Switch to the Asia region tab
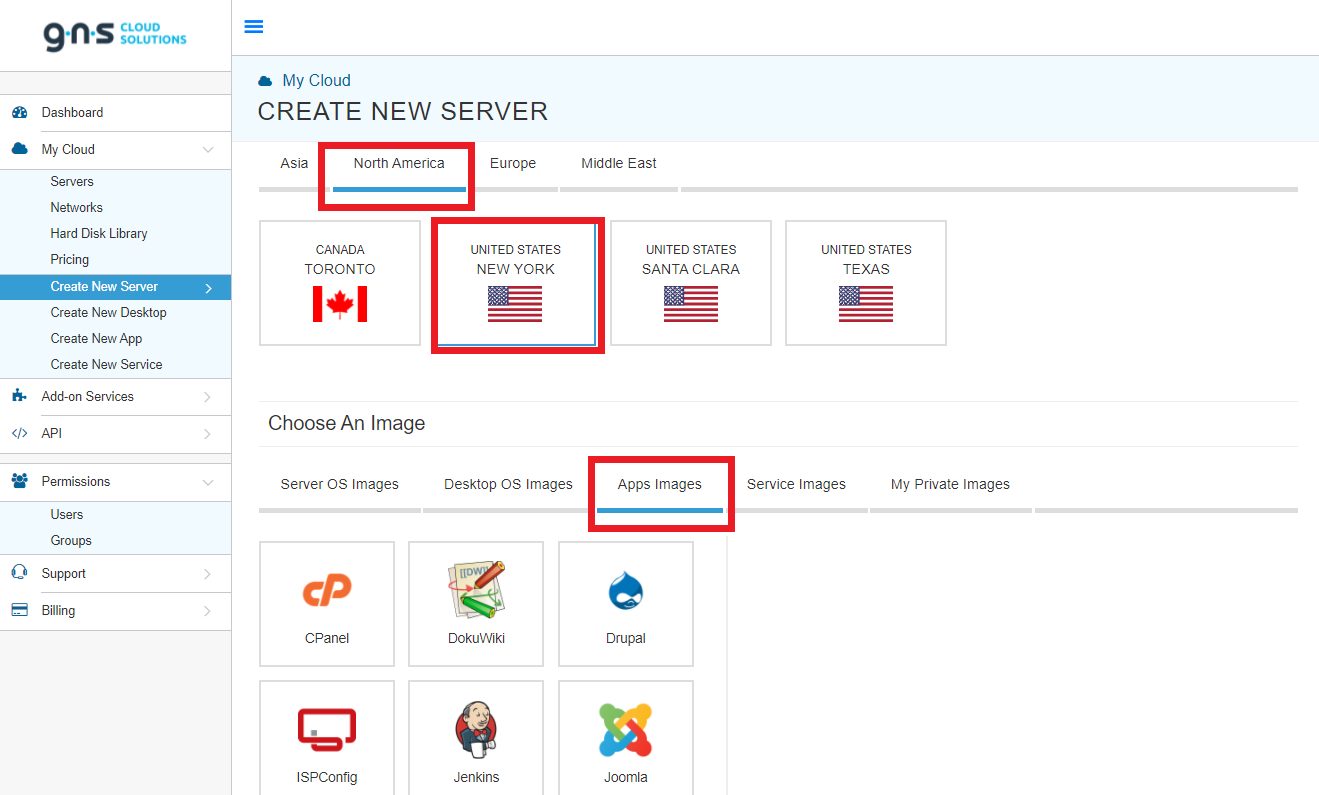 click(294, 163)
